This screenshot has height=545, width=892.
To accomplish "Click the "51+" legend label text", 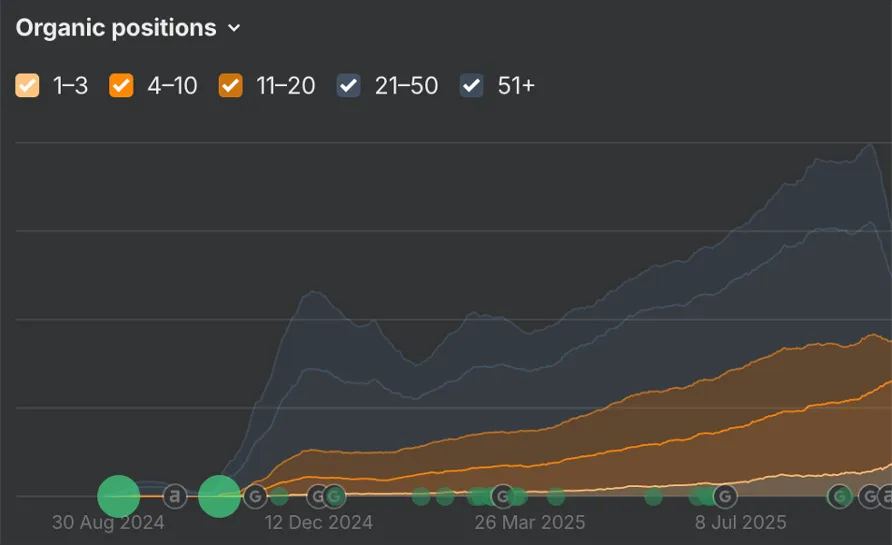I will (516, 86).
